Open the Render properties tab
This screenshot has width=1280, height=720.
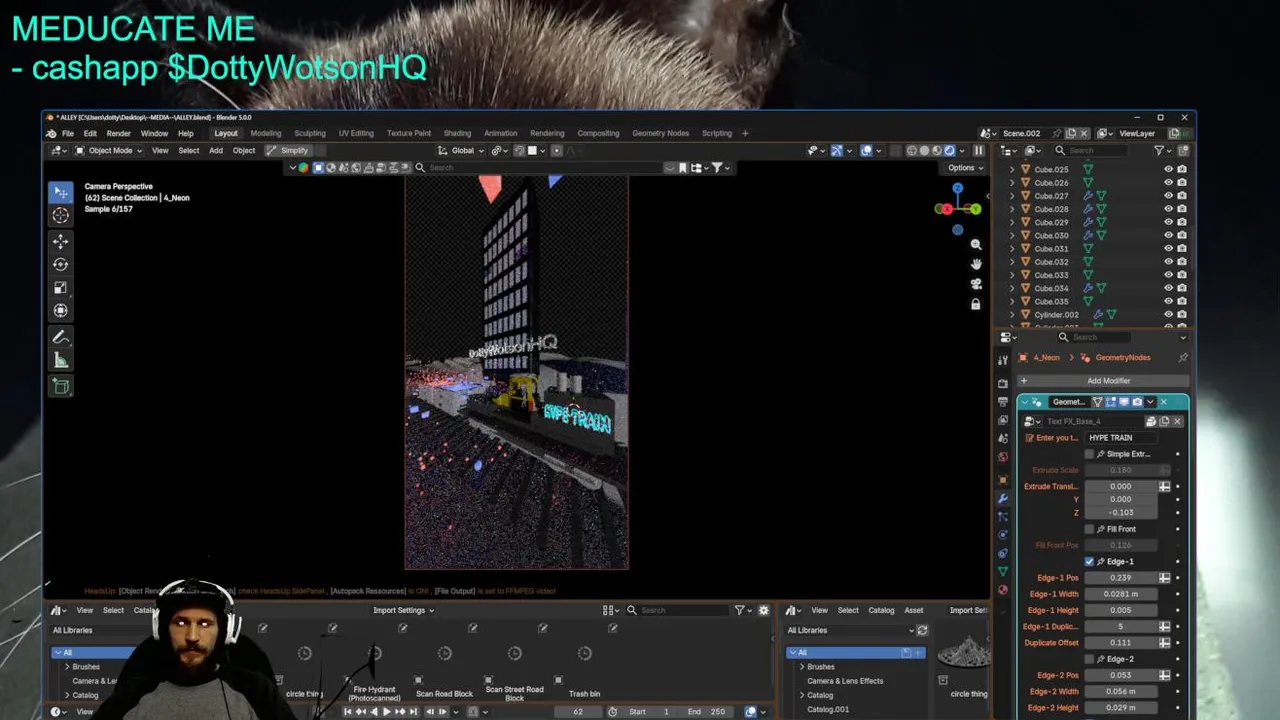pos(1003,383)
